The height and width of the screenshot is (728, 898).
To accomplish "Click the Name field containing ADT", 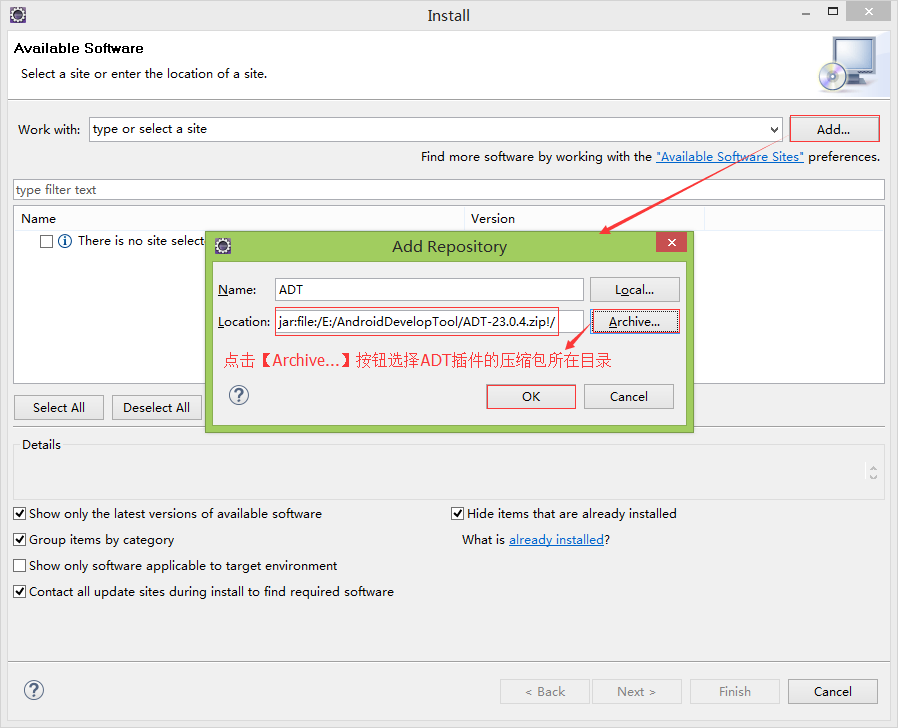I will 429,290.
